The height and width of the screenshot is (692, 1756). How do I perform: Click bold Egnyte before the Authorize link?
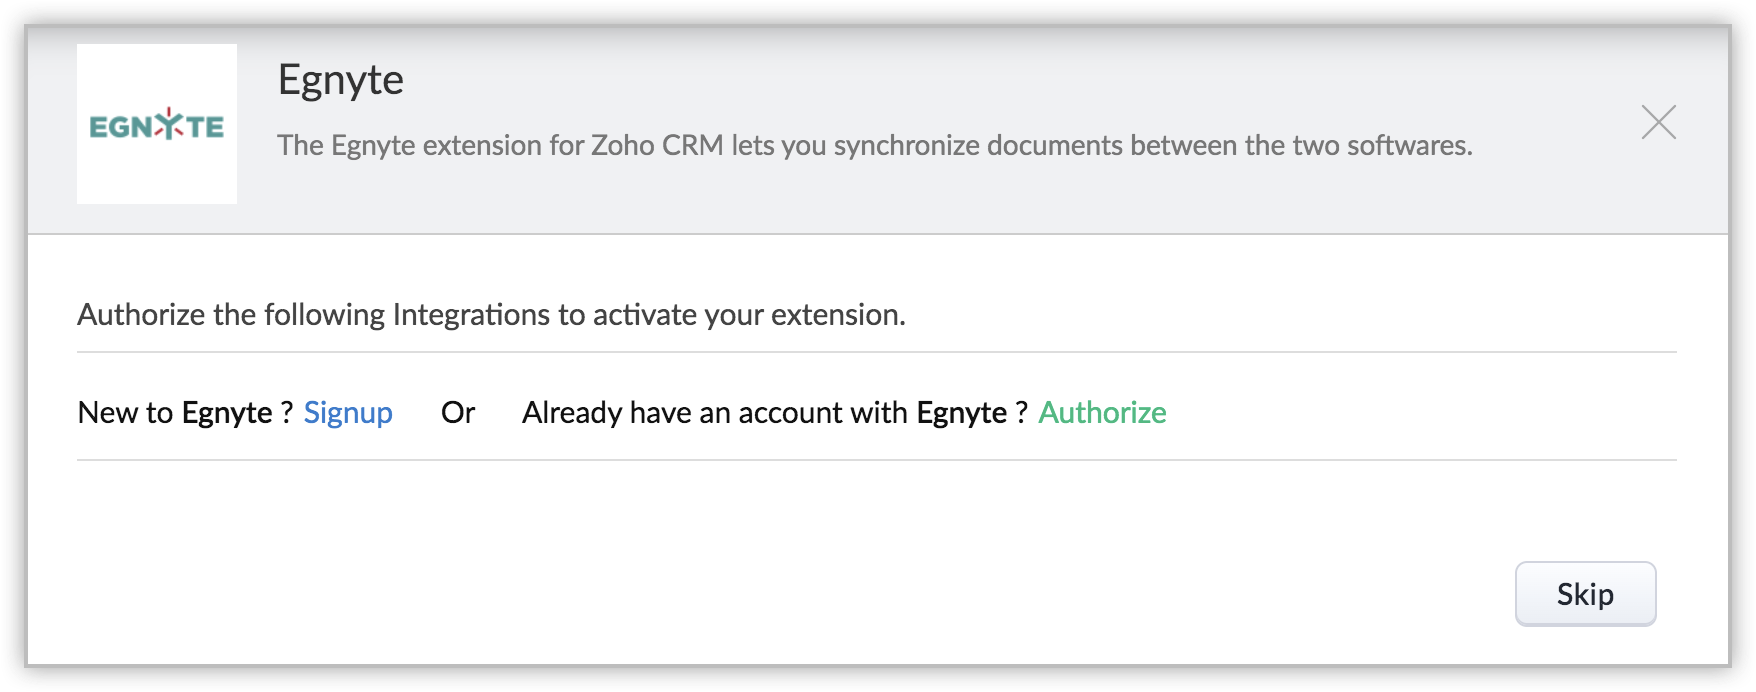pos(962,413)
